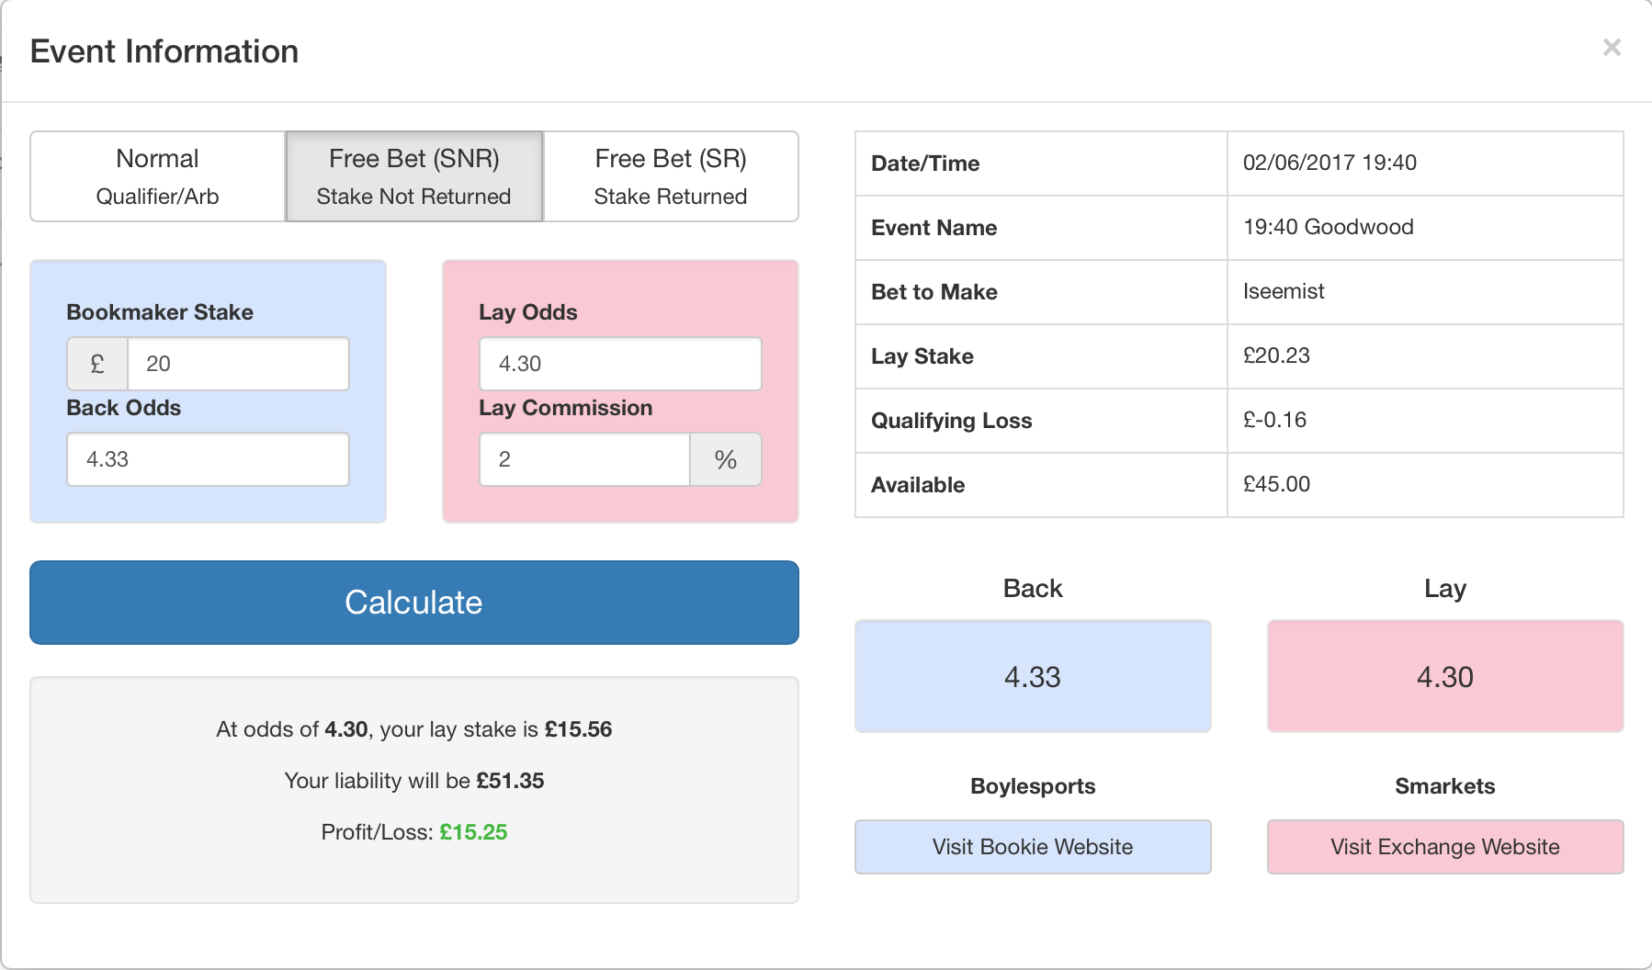
Task: Select the Back Odds input showing 4.33
Action: pyautogui.click(x=207, y=459)
